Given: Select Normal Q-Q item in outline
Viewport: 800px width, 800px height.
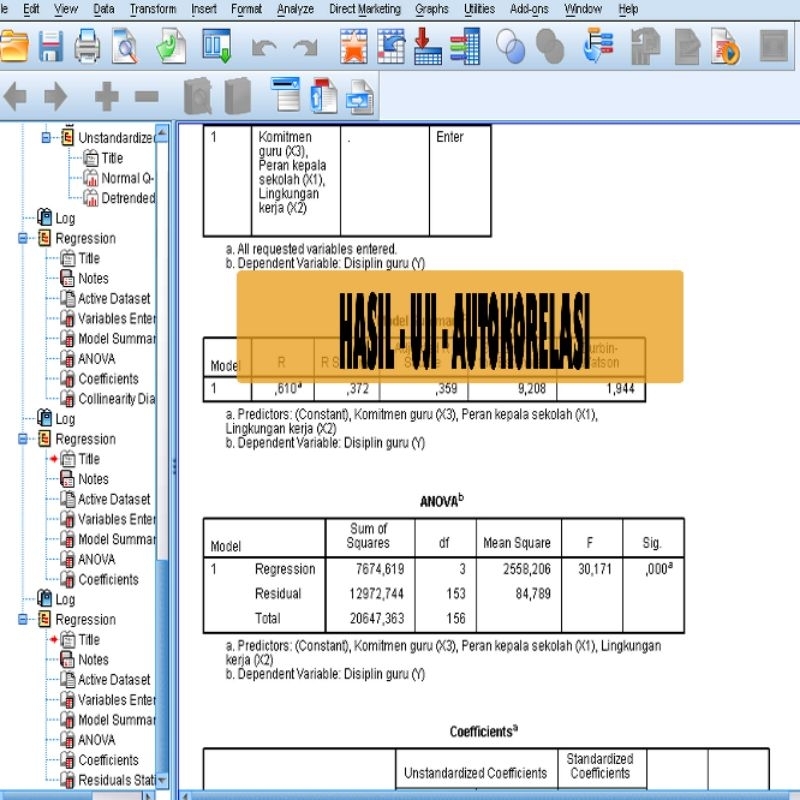Looking at the screenshot, I should click(128, 178).
